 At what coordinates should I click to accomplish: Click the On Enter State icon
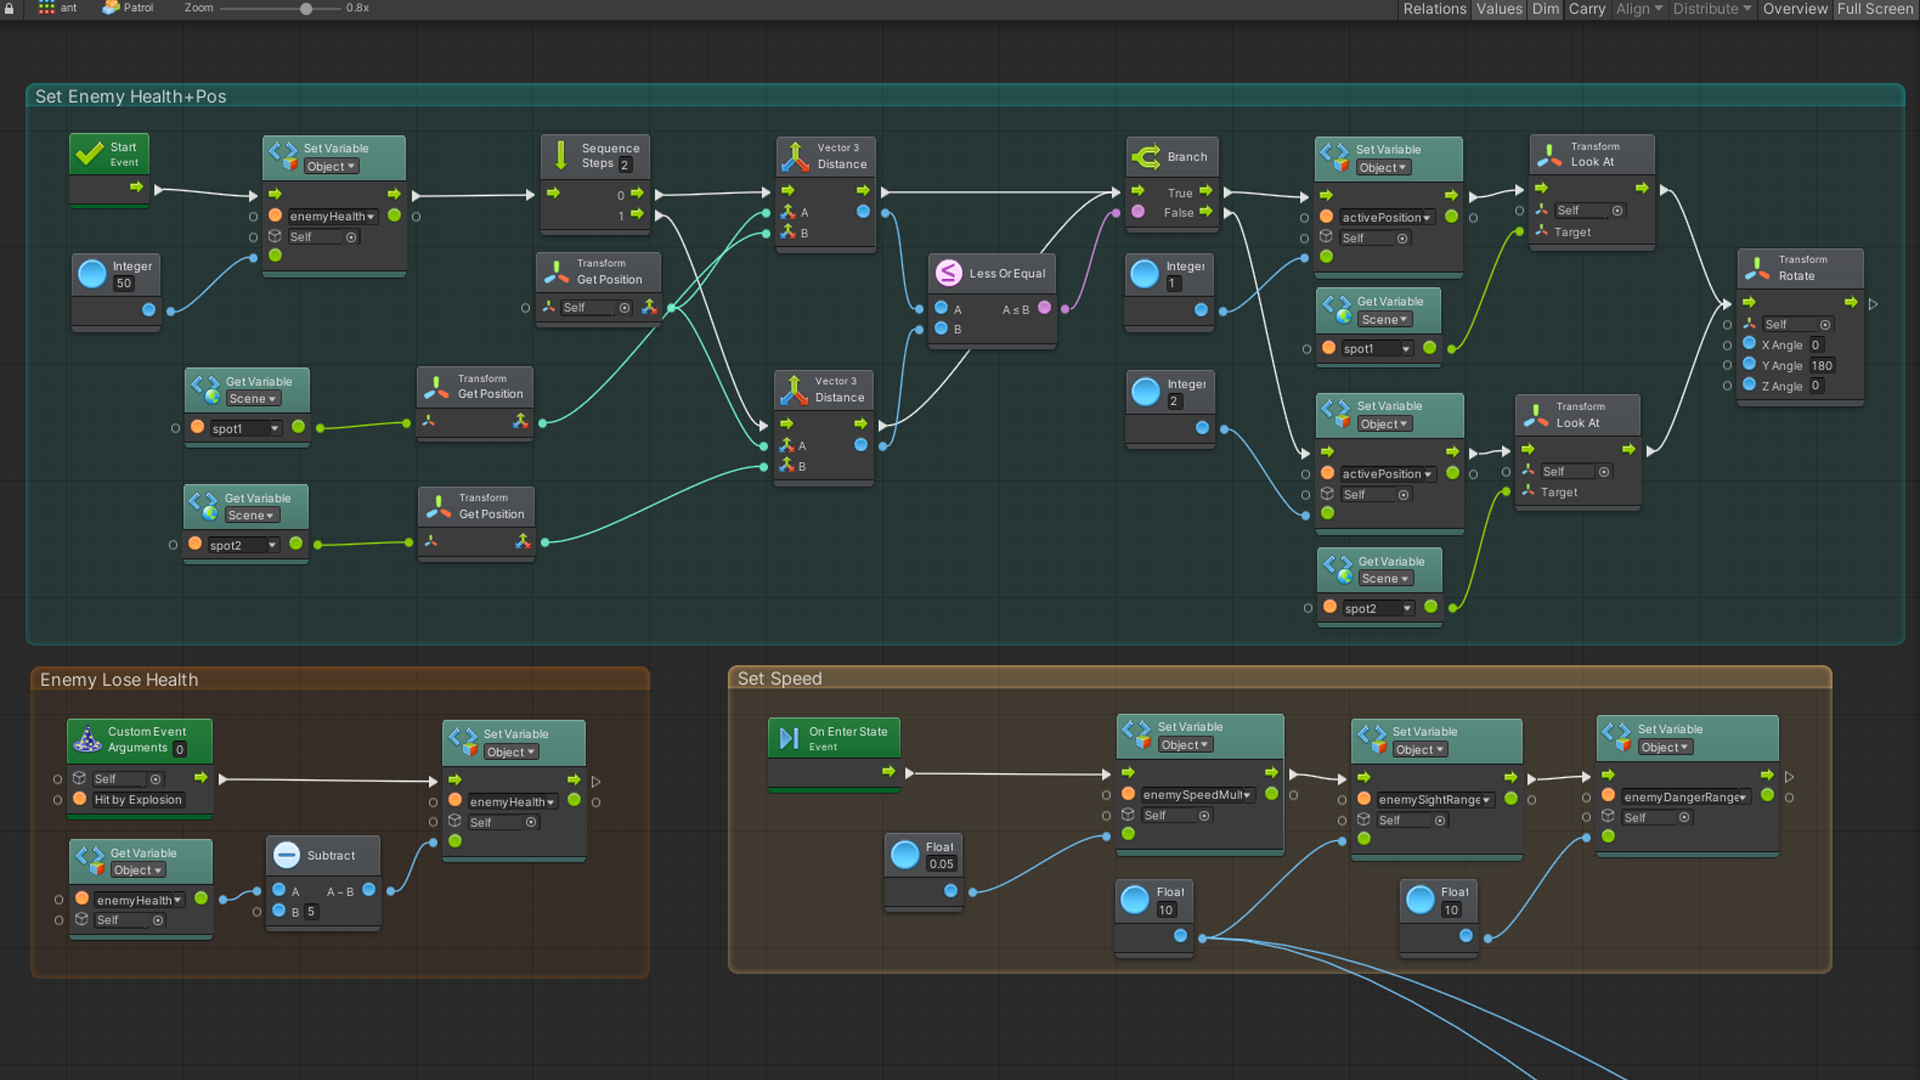[x=788, y=738]
